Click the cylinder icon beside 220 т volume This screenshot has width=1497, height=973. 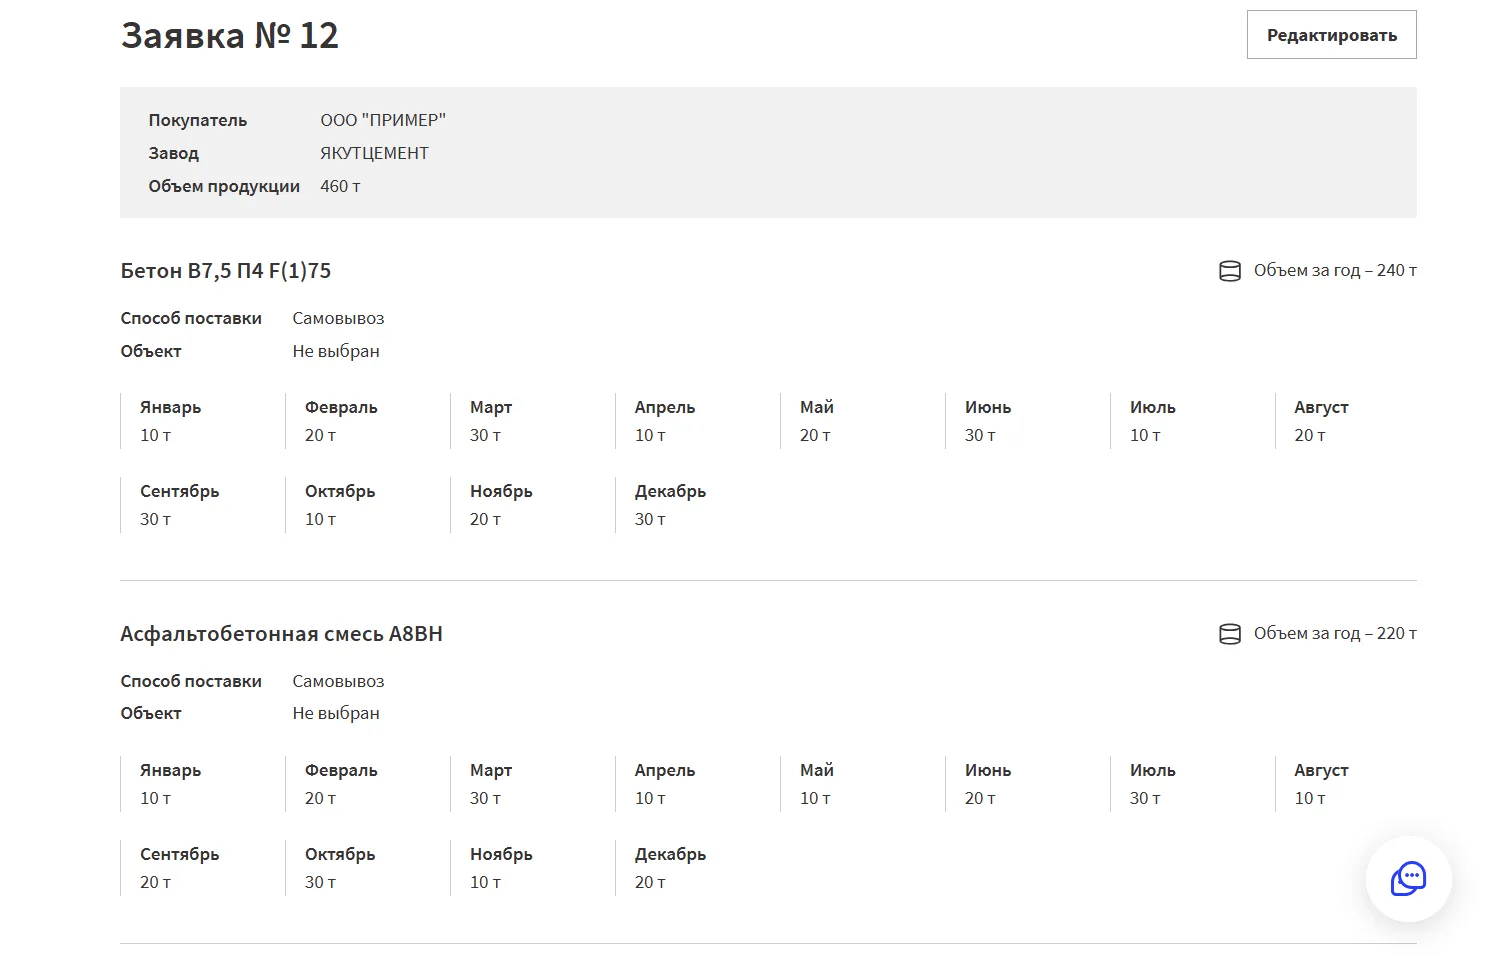click(x=1229, y=634)
